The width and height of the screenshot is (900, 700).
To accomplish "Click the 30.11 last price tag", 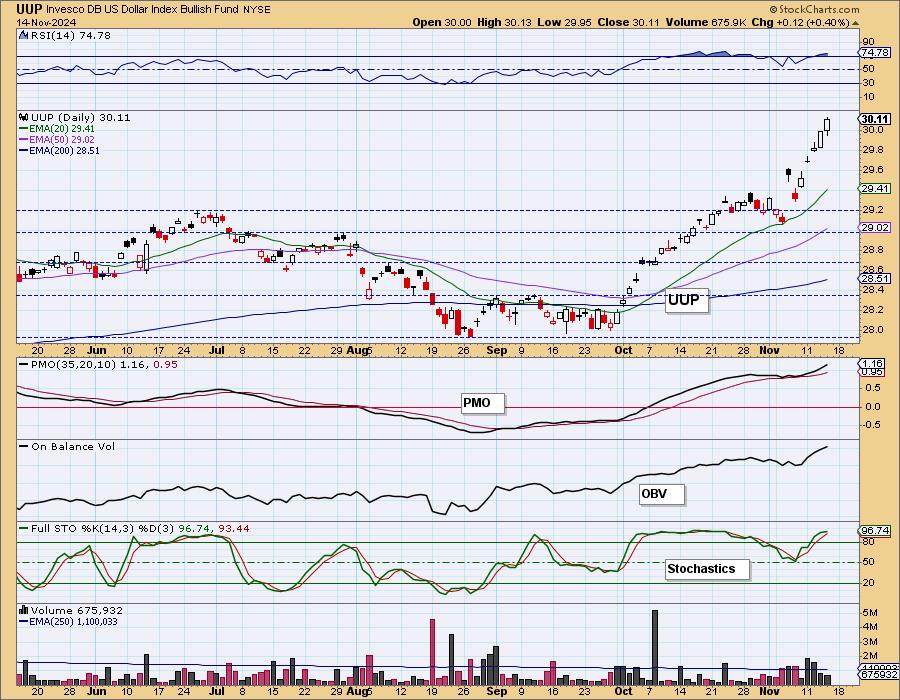I will click(875, 120).
